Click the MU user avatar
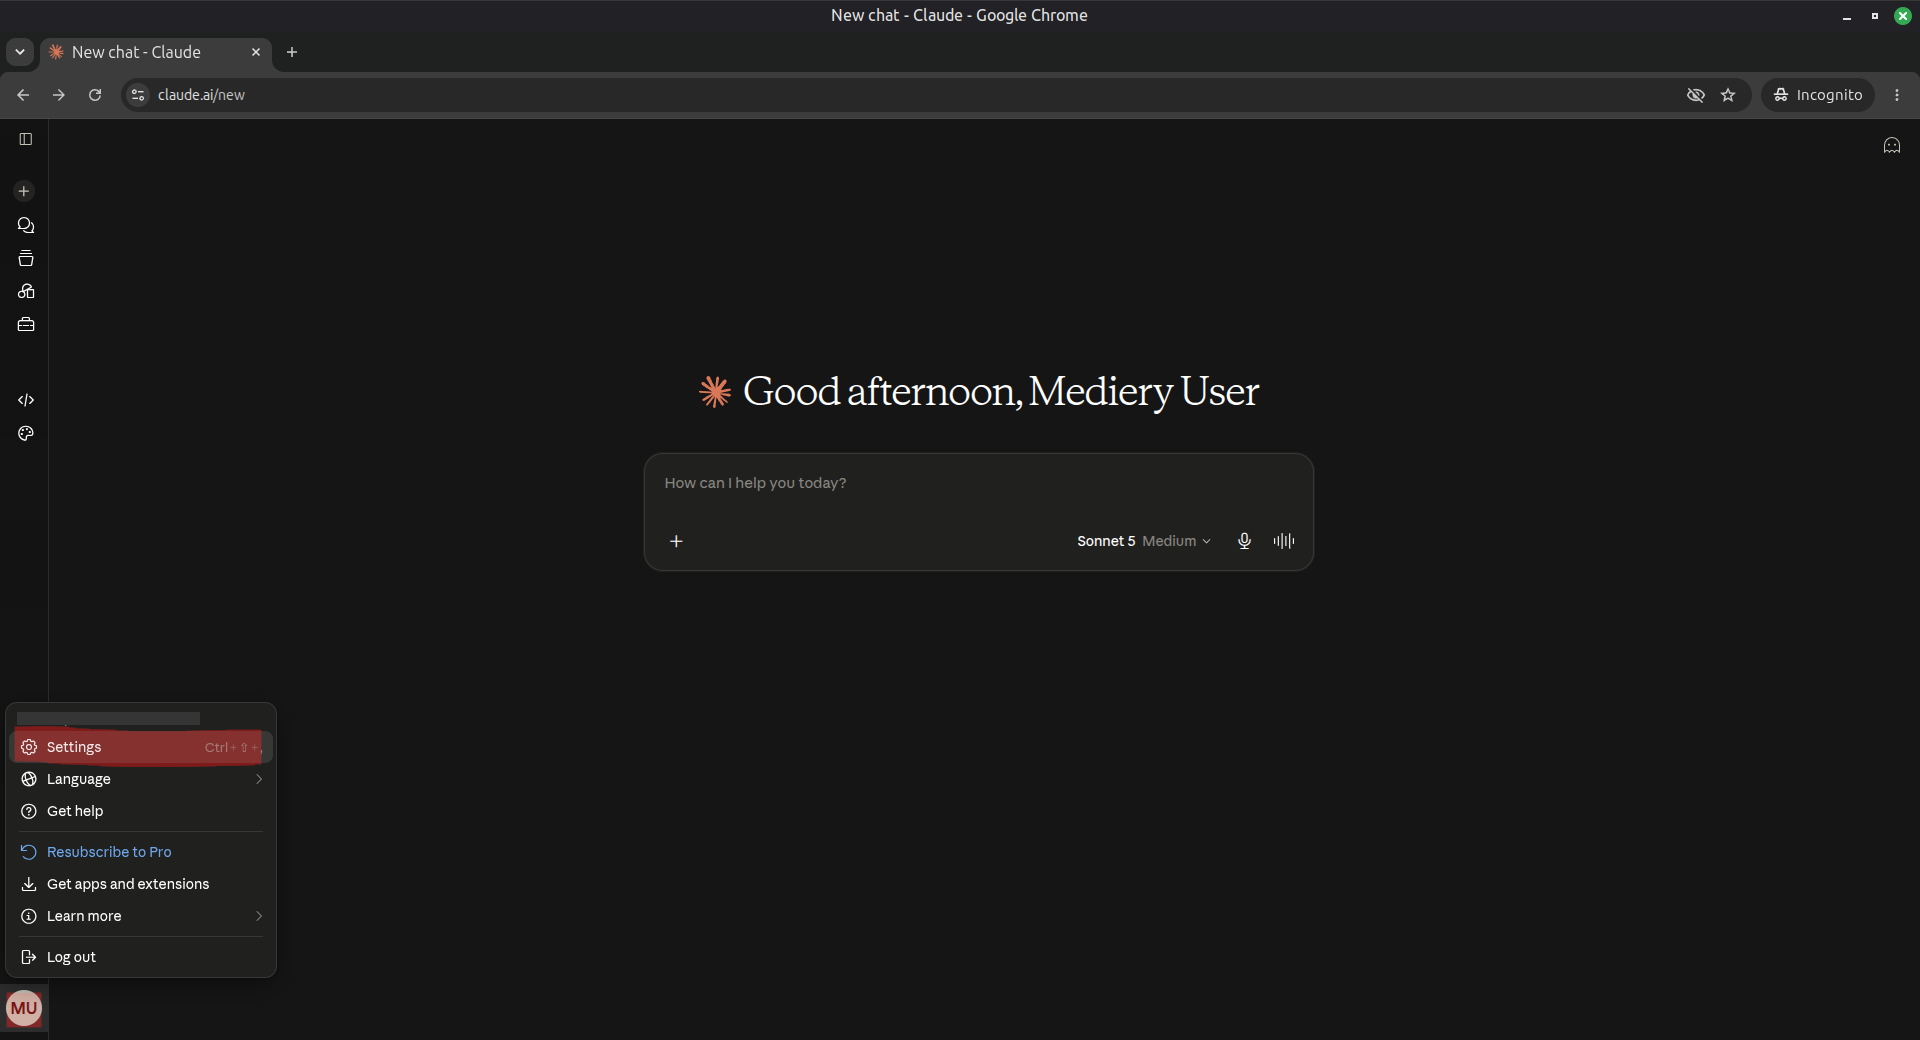The height and width of the screenshot is (1040, 1920). [x=24, y=1008]
